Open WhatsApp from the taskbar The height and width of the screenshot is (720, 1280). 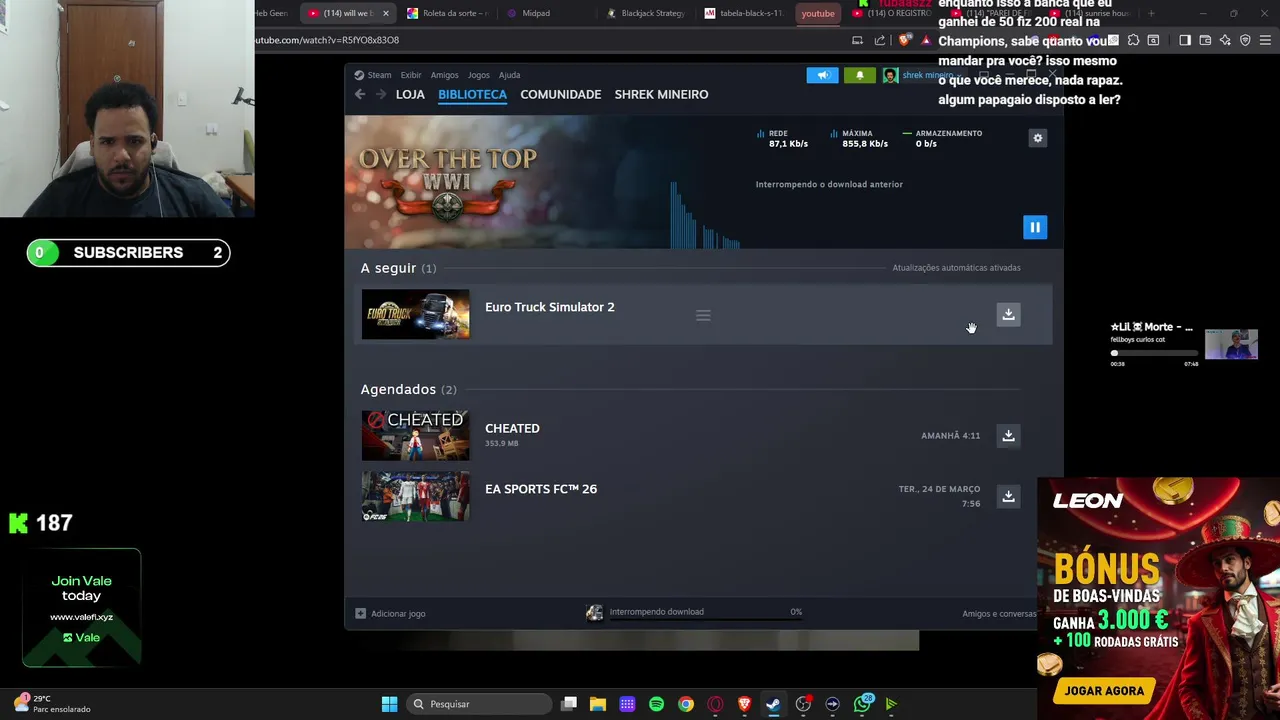[862, 704]
